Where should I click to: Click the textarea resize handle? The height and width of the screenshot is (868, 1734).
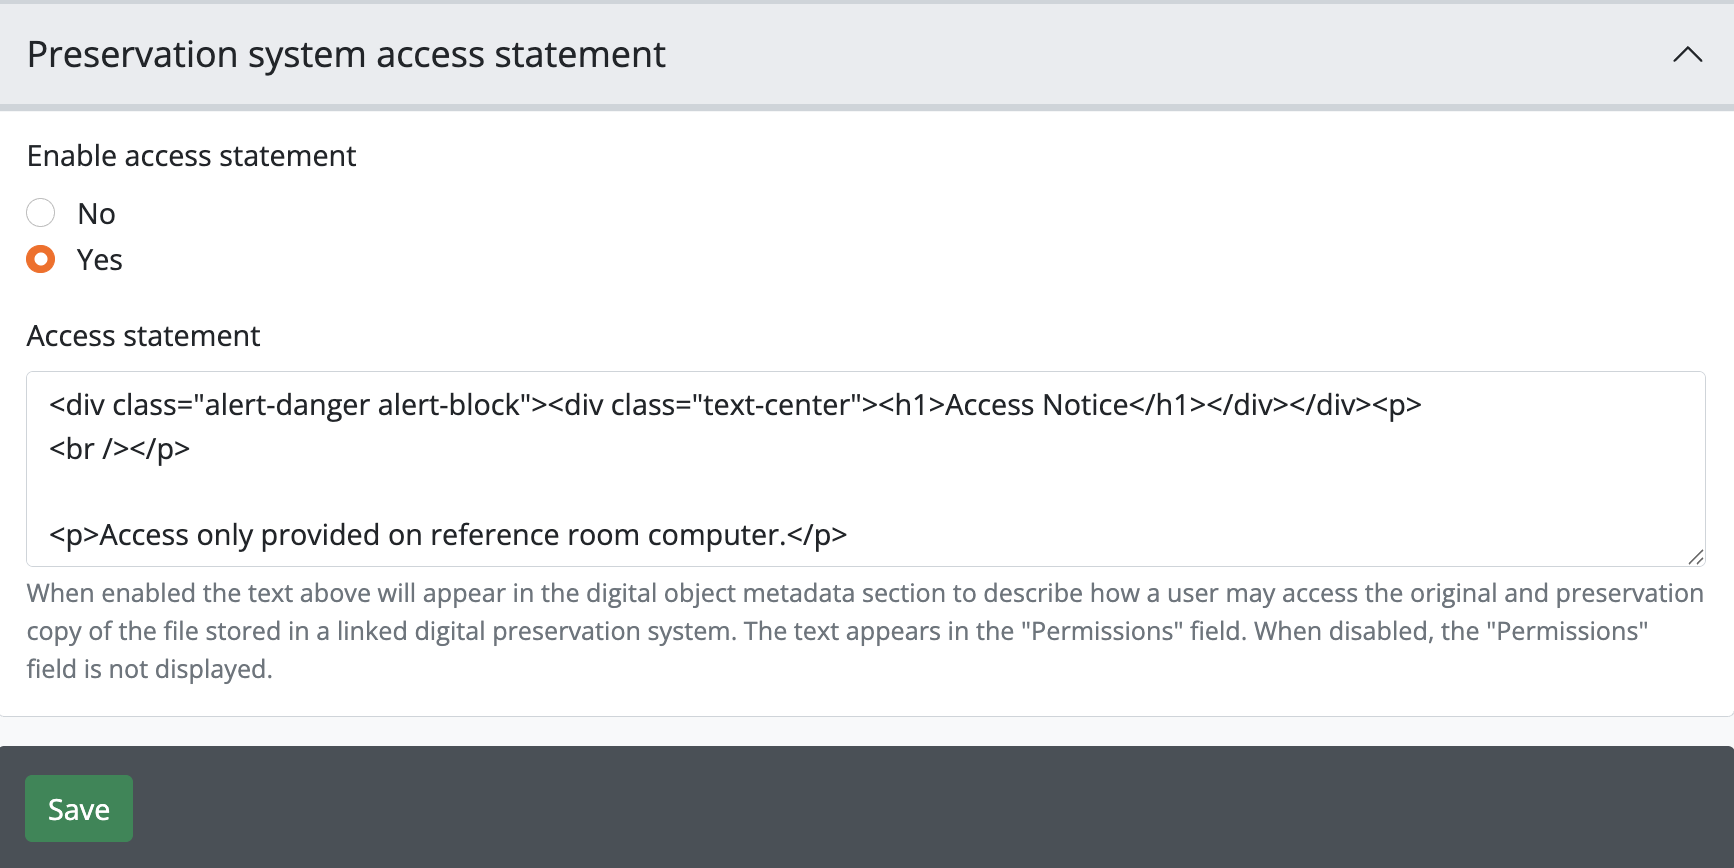tap(1695, 557)
